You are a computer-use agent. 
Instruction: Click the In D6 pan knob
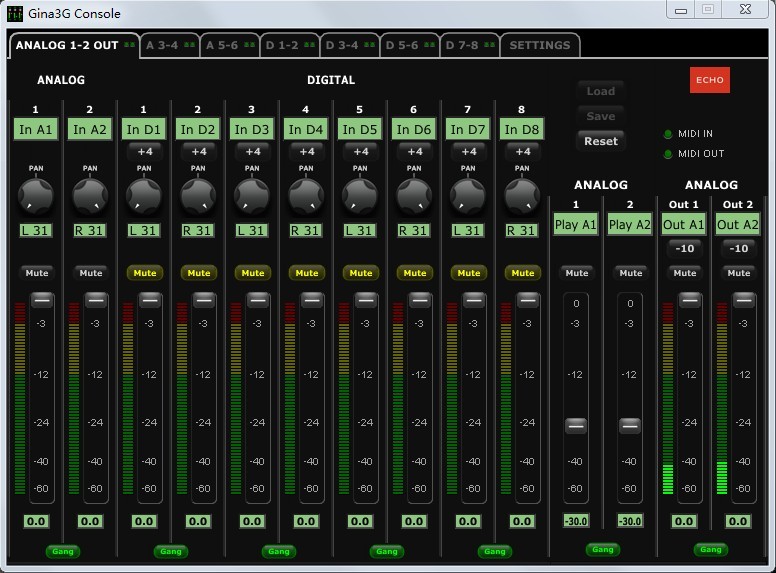(414, 196)
